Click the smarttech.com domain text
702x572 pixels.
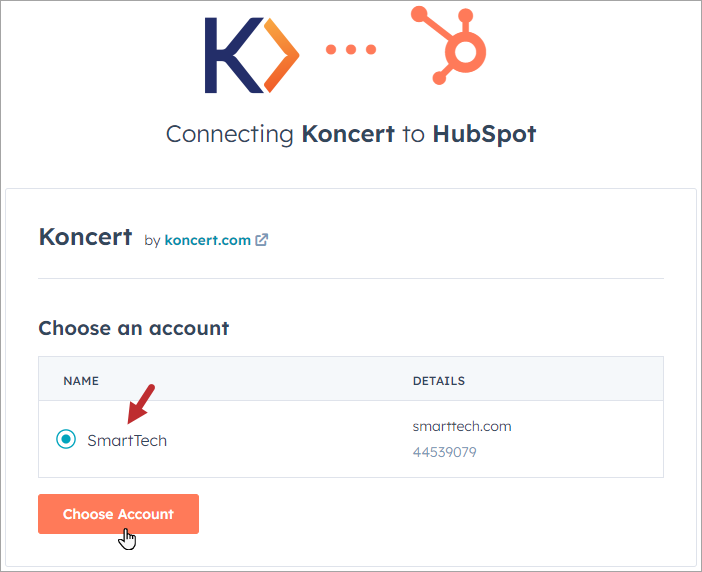point(462,427)
